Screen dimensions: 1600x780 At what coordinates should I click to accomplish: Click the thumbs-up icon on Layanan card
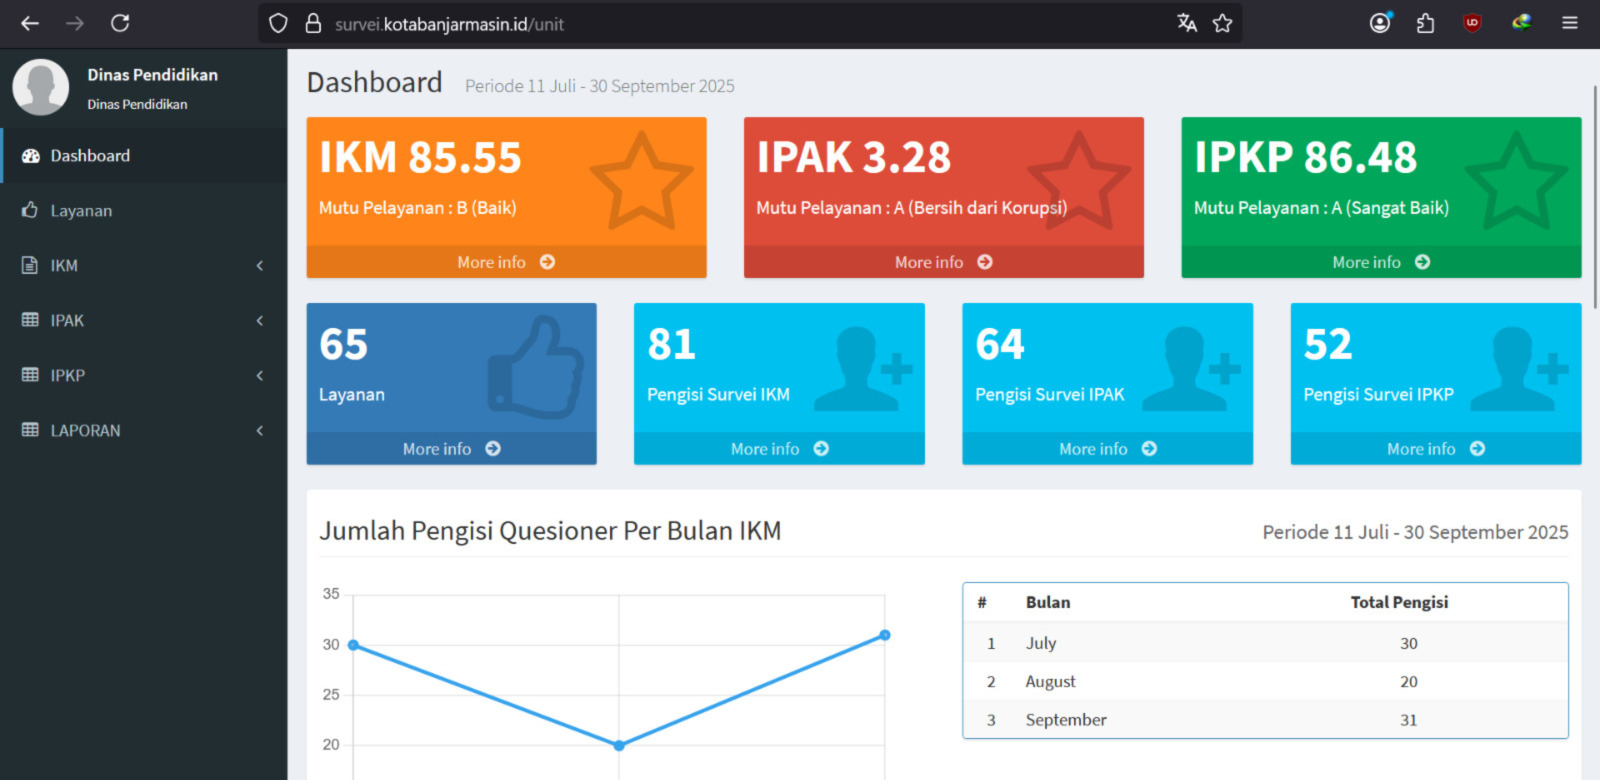[x=536, y=368]
